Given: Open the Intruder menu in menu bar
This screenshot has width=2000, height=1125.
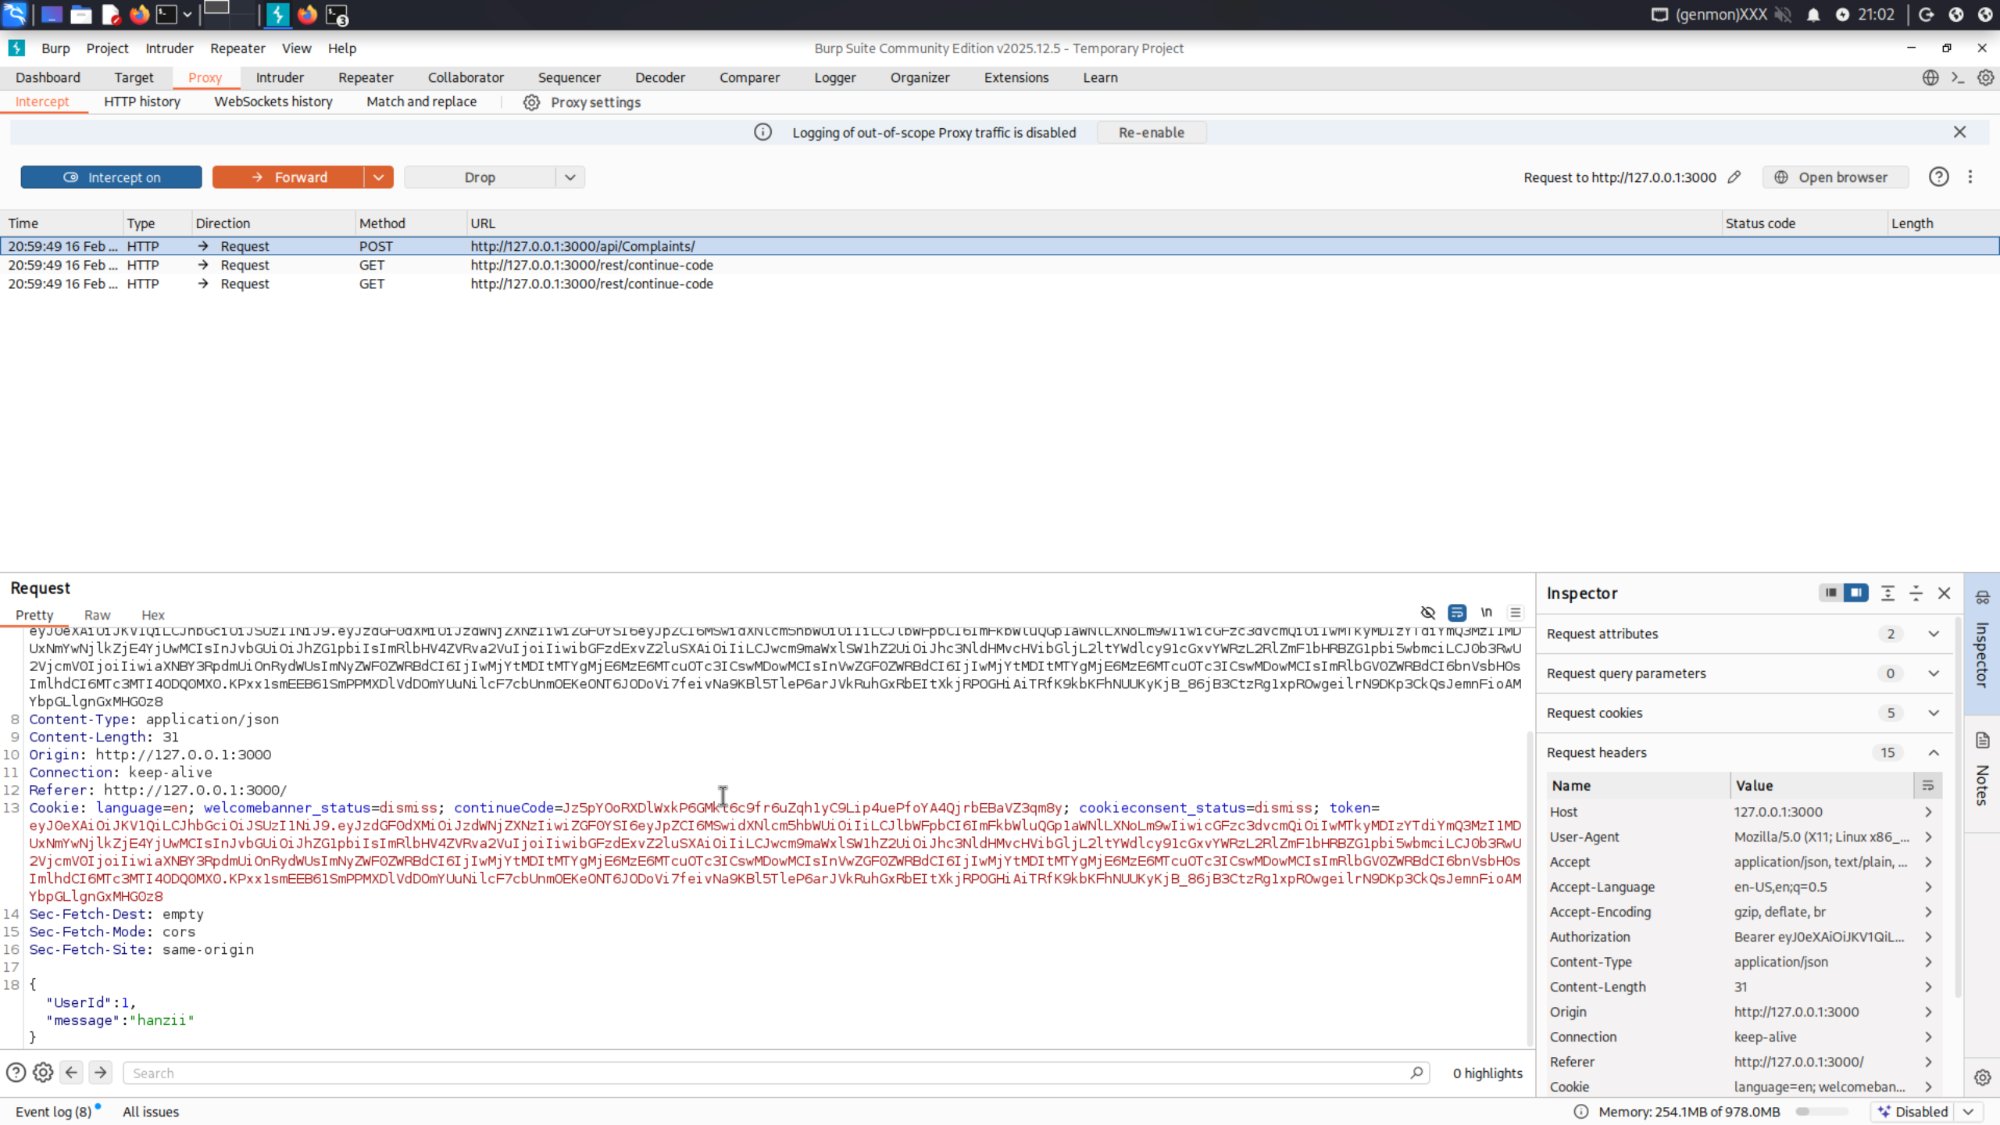Looking at the screenshot, I should coord(169,48).
